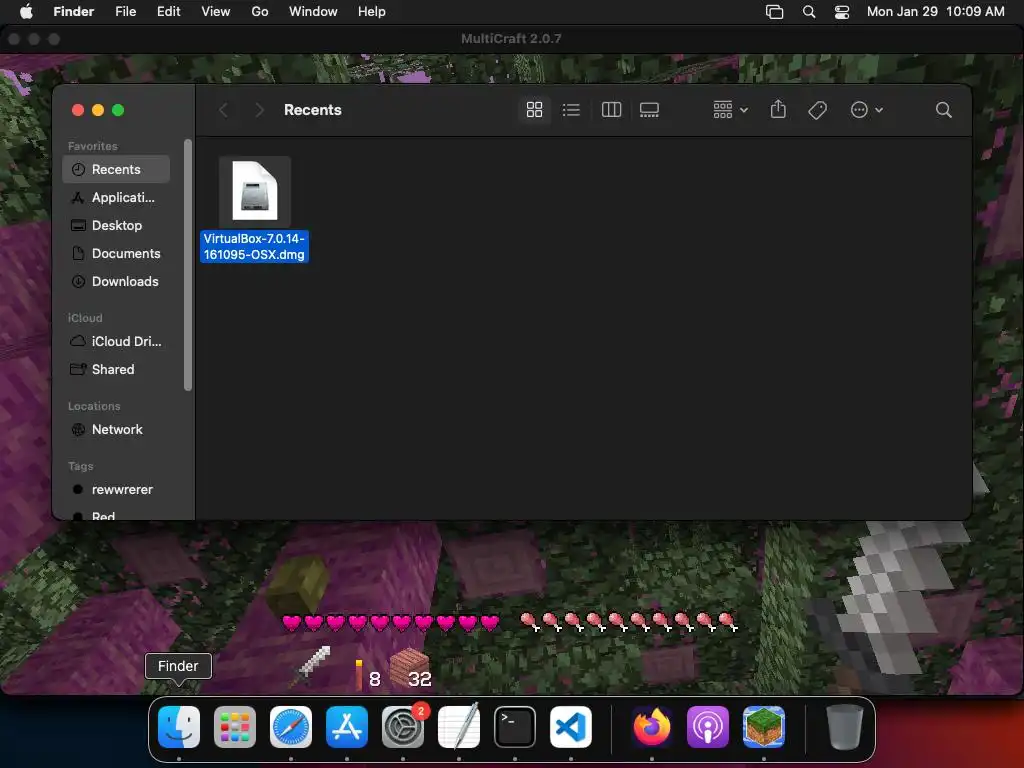Open Launchpad from the Dock

pos(234,727)
